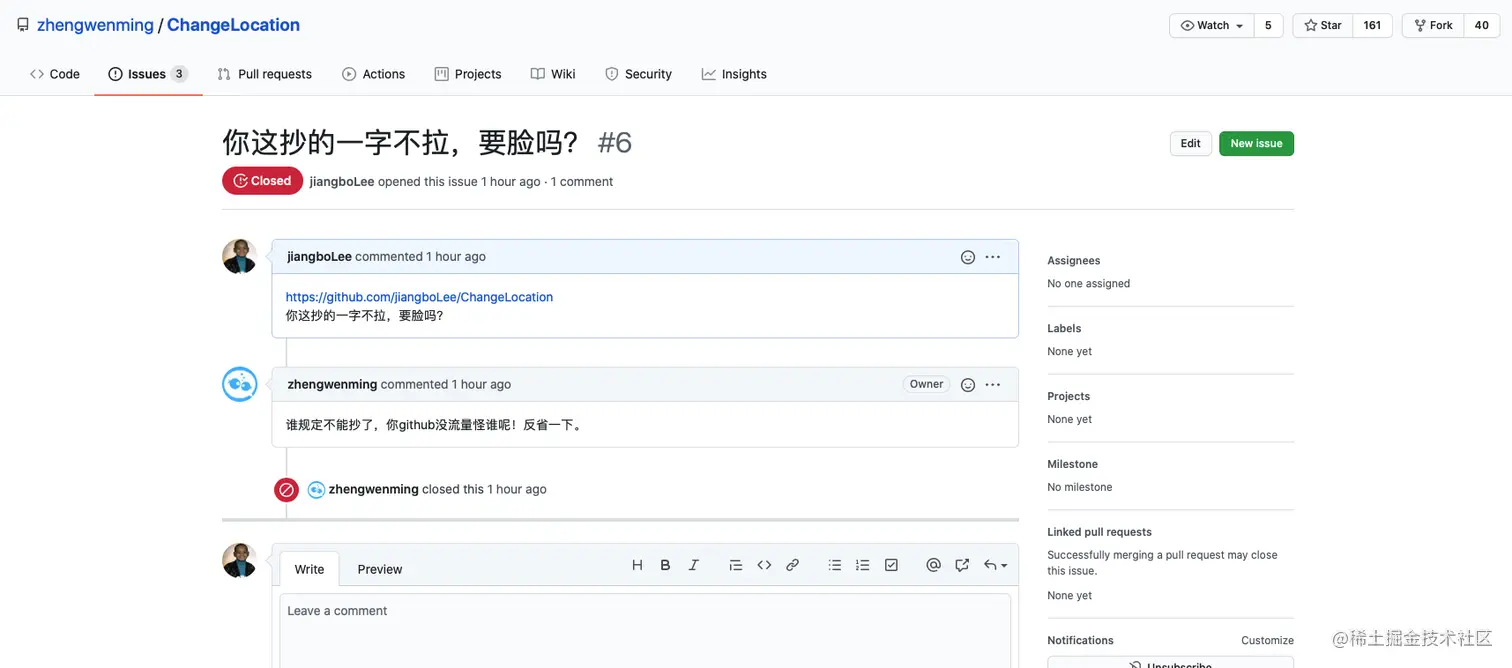Add reaction emoji to zhengwenming's comment
Image resolution: width=1512 pixels, height=668 pixels.
(x=967, y=385)
